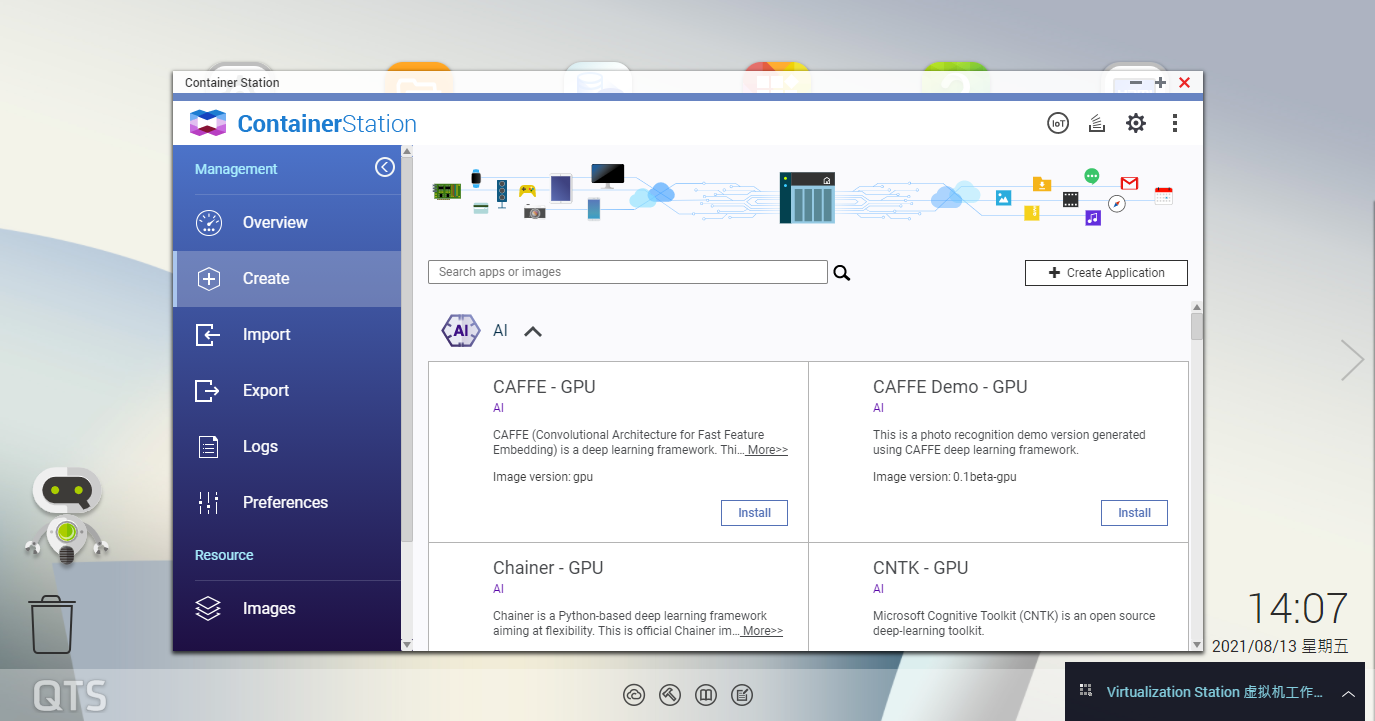This screenshot has height=721, width=1375.
Task: Open the desktop trash bin
Action: (x=52, y=624)
